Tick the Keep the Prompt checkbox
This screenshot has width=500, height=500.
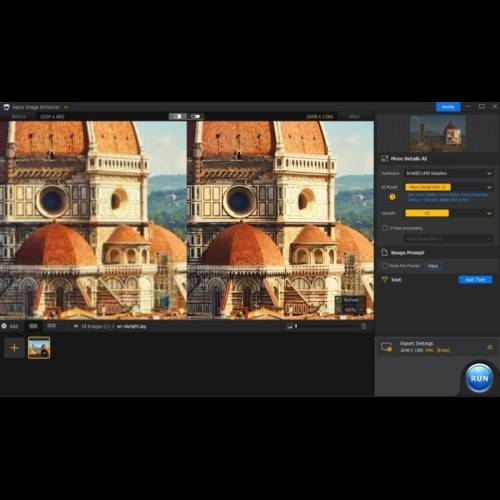pyautogui.click(x=385, y=266)
